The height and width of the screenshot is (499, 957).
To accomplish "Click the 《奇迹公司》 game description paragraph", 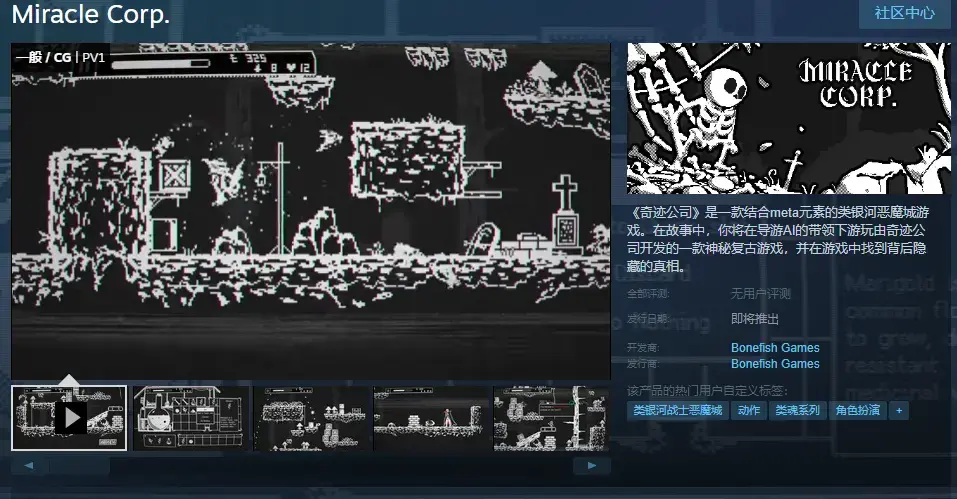I will pyautogui.click(x=778, y=239).
